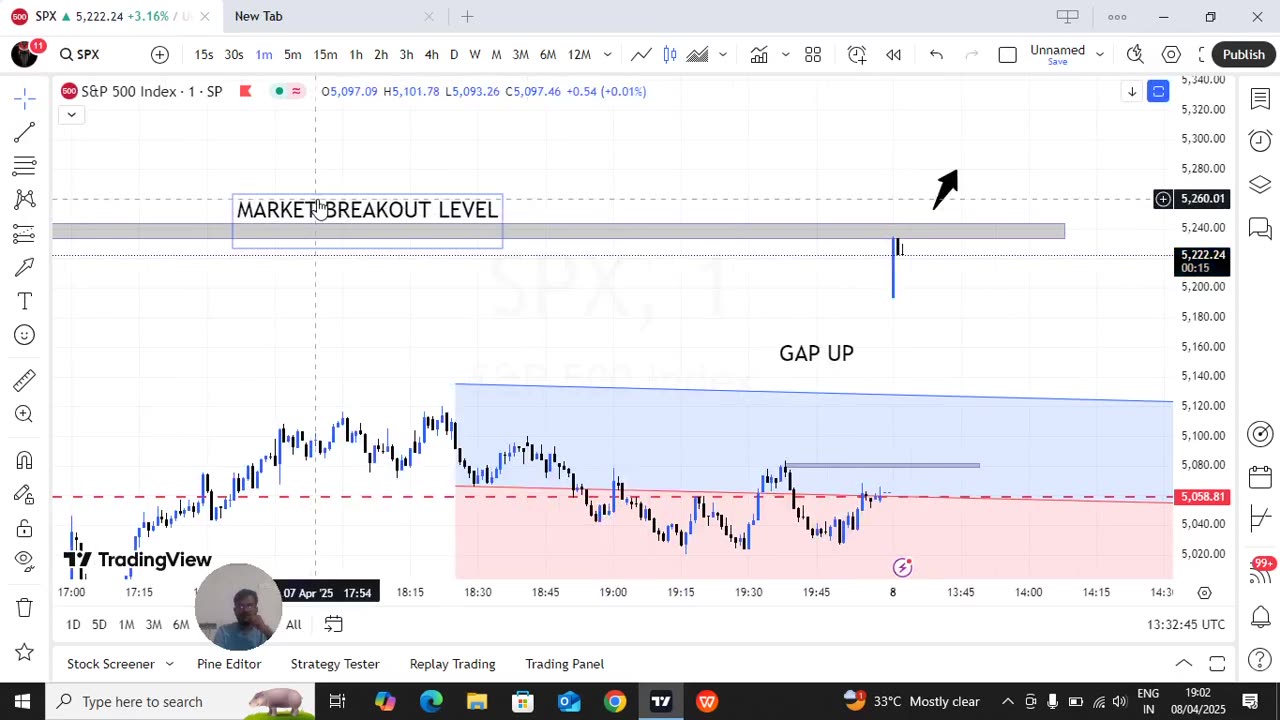Click the compare or add symbol plus
This screenshot has height=720, width=1280.
pyautogui.click(x=160, y=55)
